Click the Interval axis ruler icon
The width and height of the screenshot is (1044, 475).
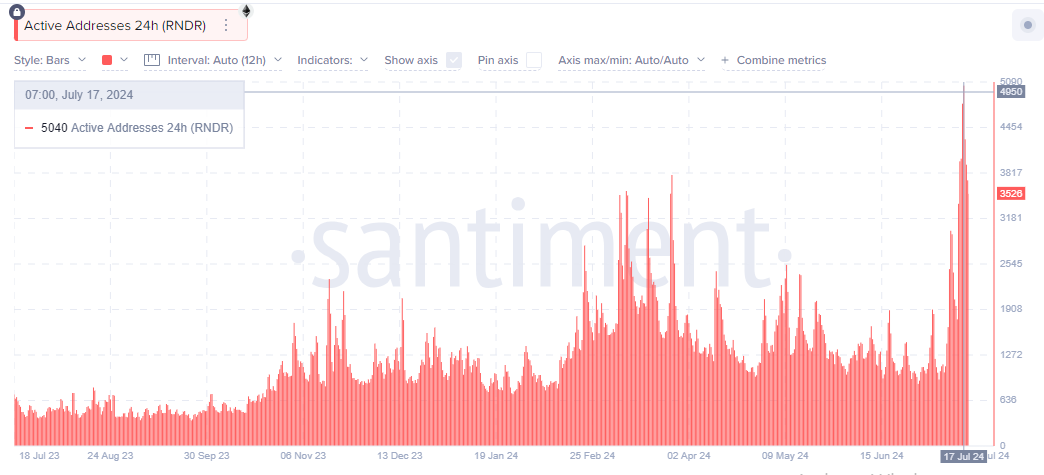152,60
